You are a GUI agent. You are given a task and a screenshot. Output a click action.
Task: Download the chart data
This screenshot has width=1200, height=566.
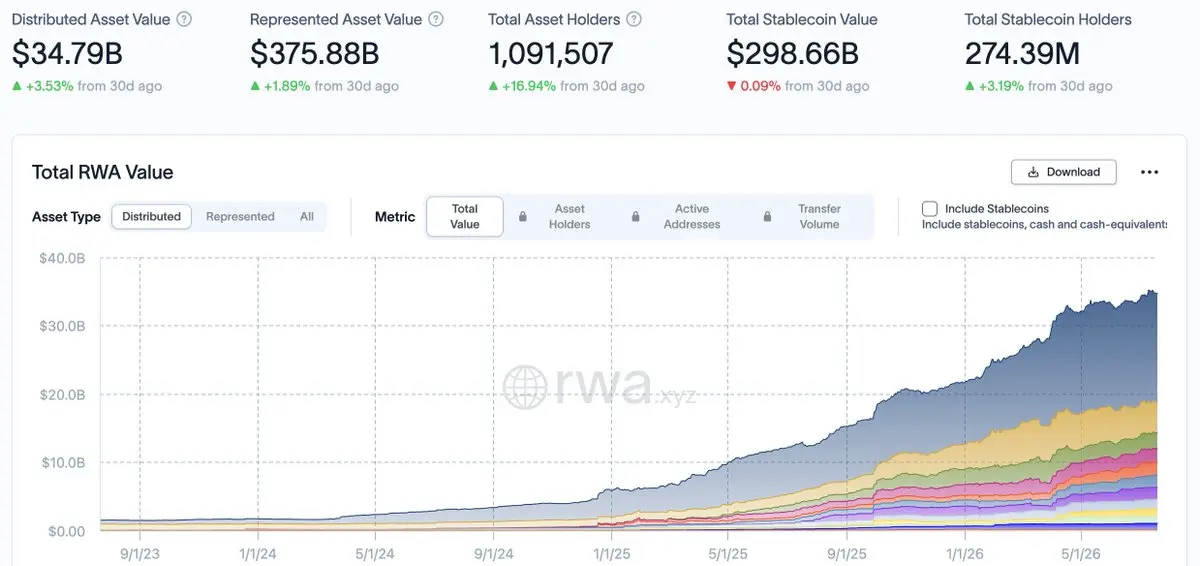coord(1064,172)
